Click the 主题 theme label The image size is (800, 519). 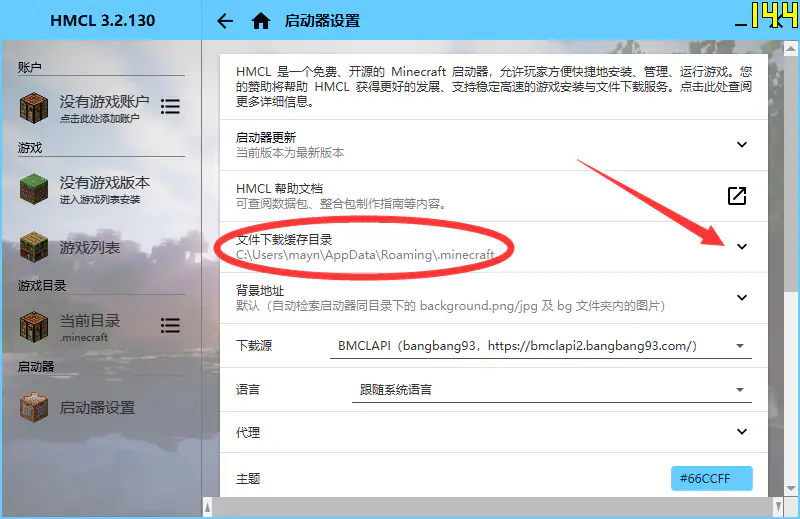tap(248, 479)
